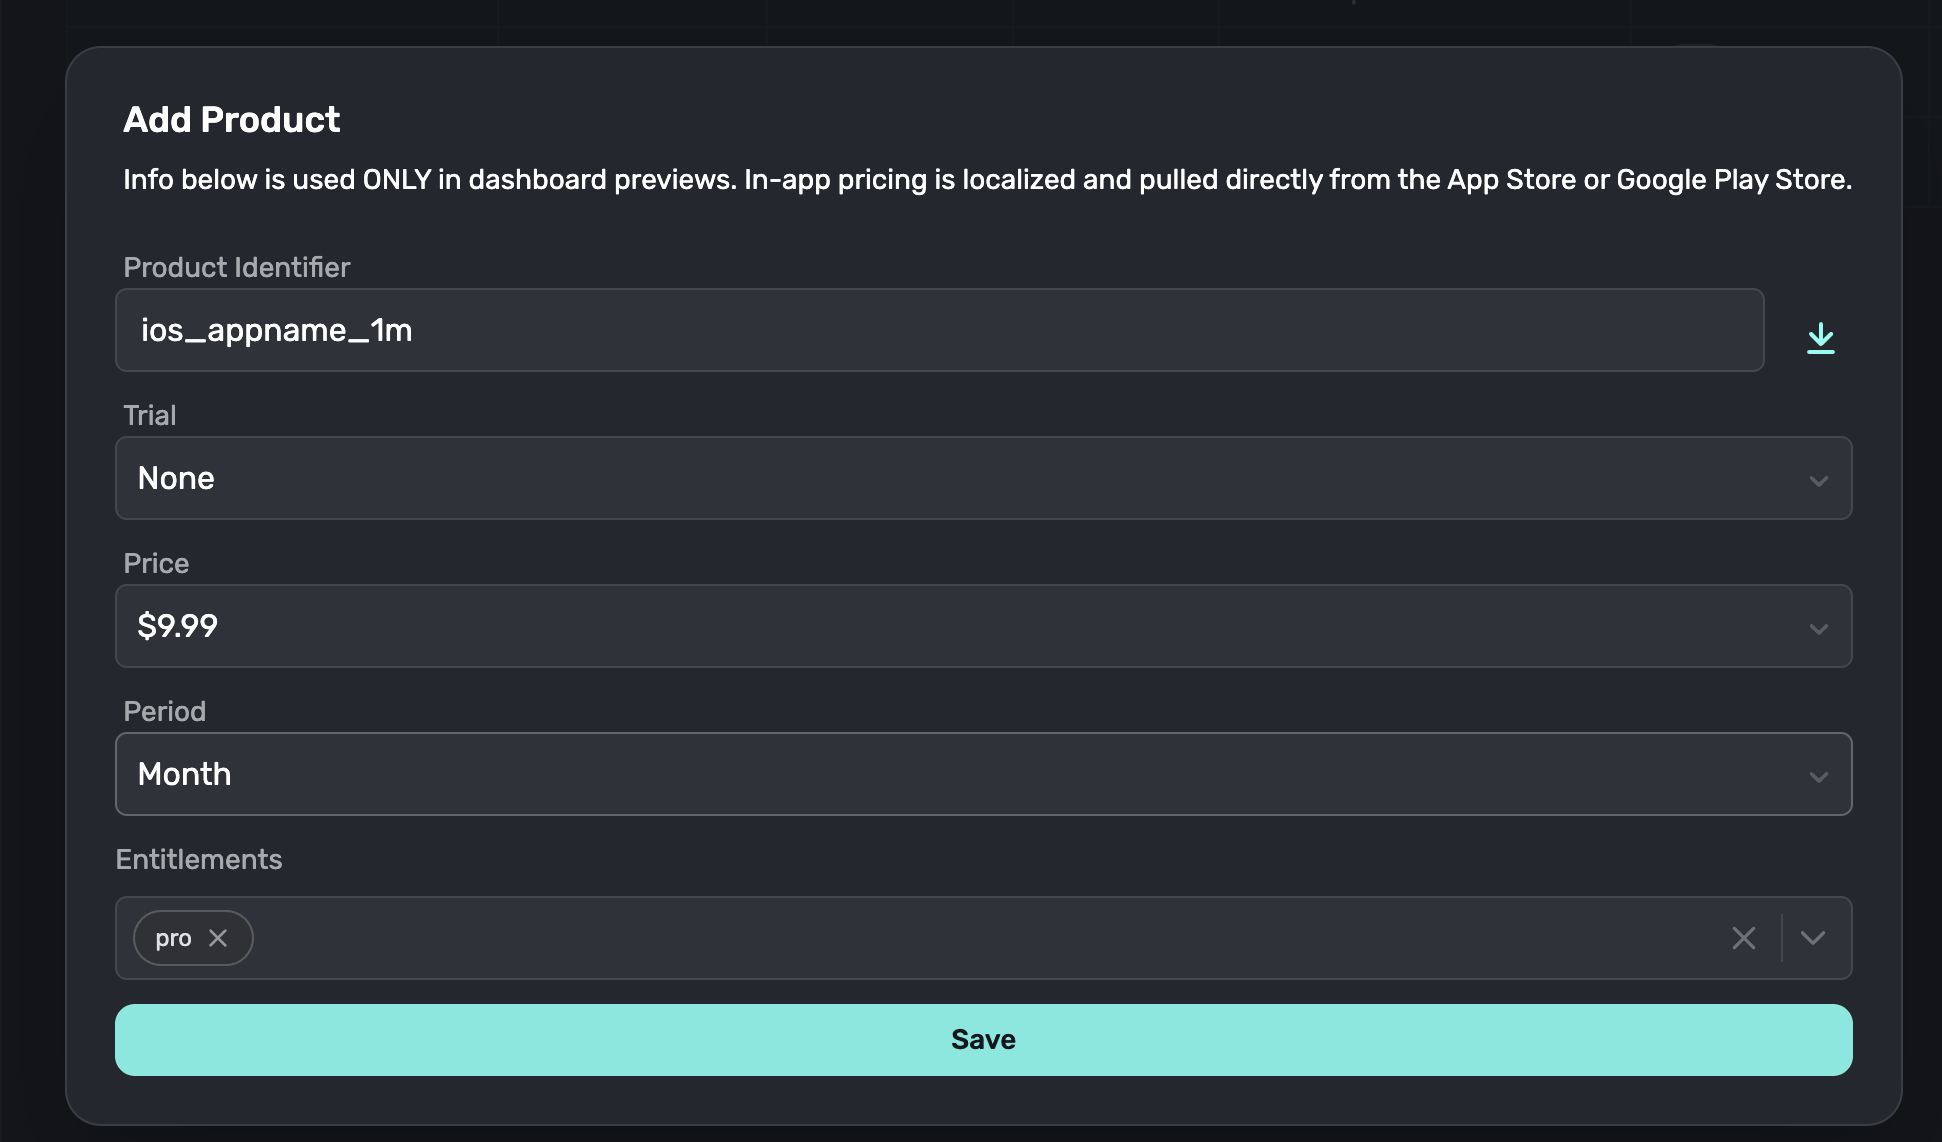Clear all selected entitlements

pyautogui.click(x=1744, y=938)
